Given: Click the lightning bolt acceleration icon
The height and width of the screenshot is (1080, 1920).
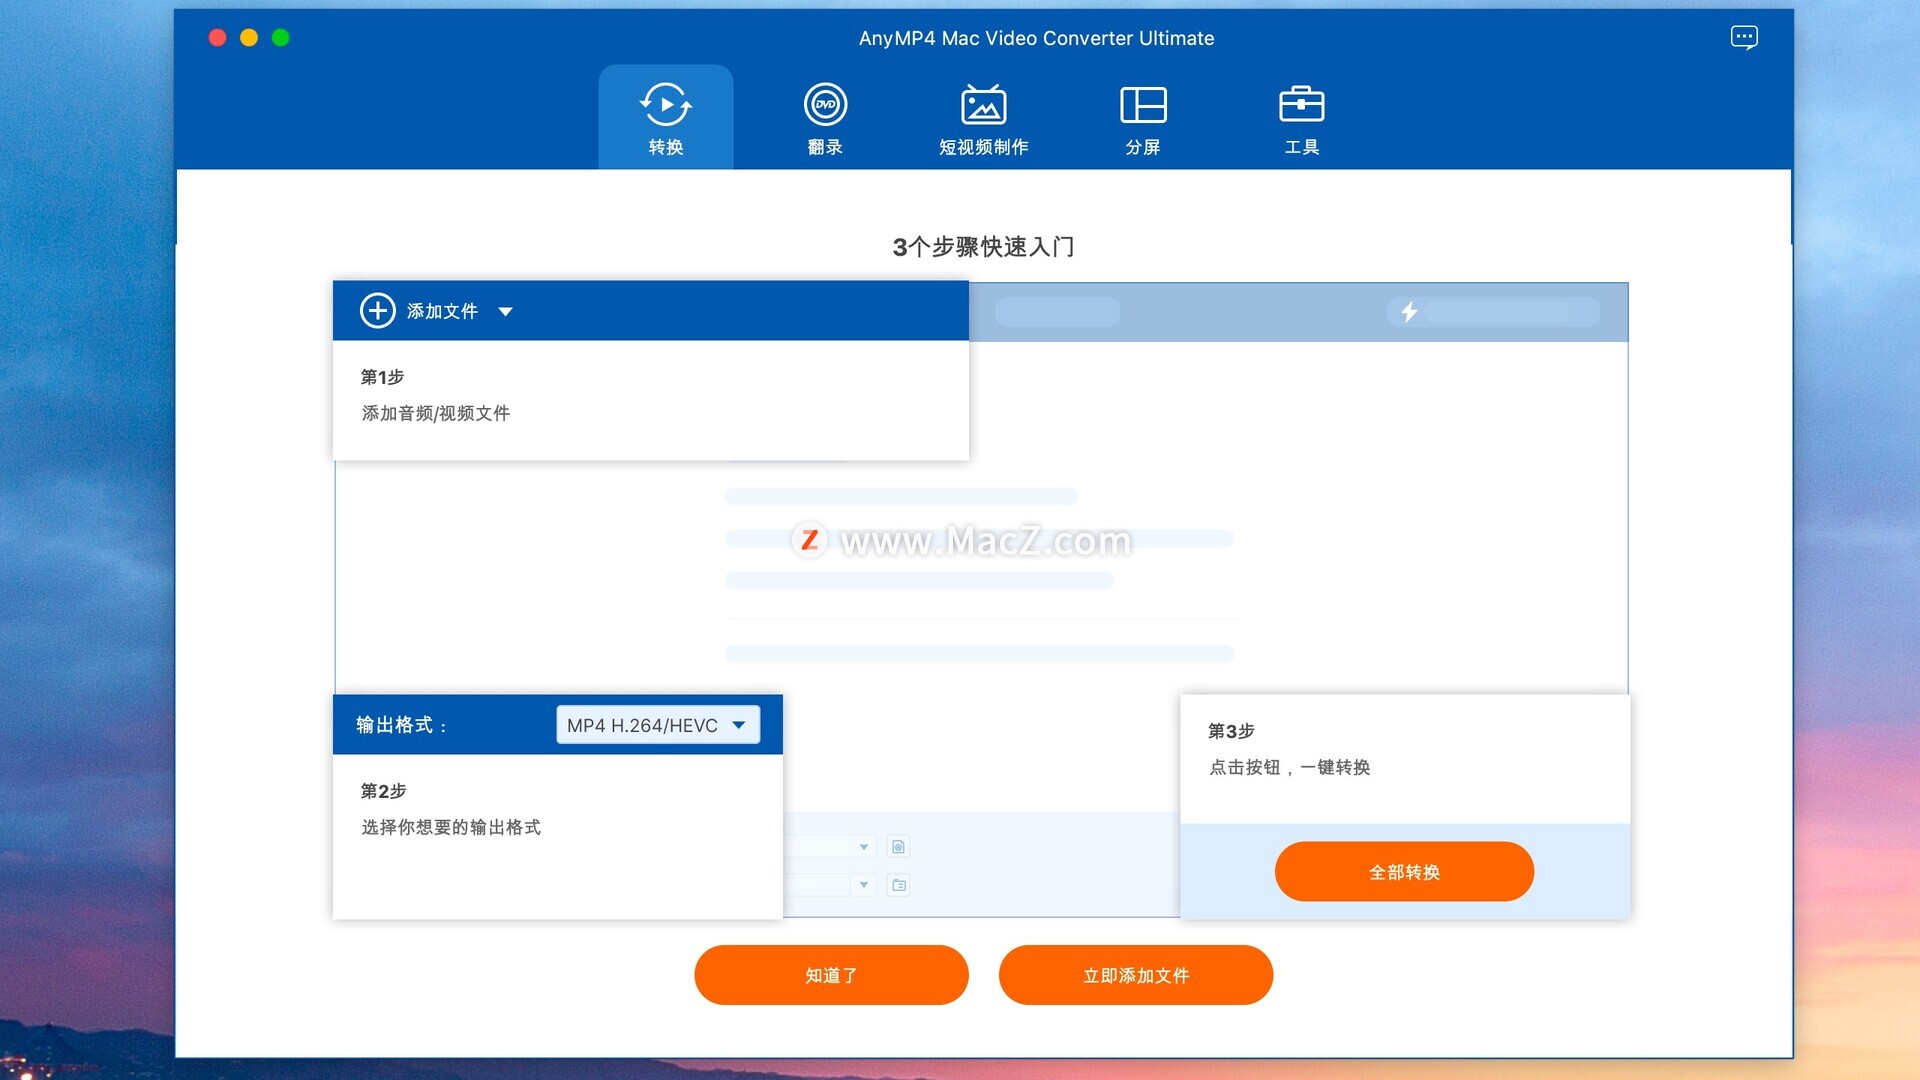Looking at the screenshot, I should point(1409,312).
